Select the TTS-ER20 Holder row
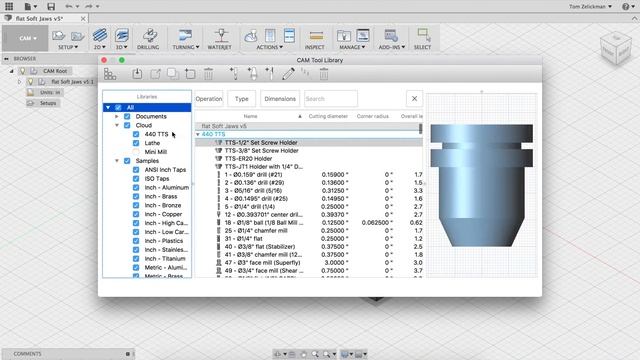This screenshot has width=640, height=360. point(309,159)
